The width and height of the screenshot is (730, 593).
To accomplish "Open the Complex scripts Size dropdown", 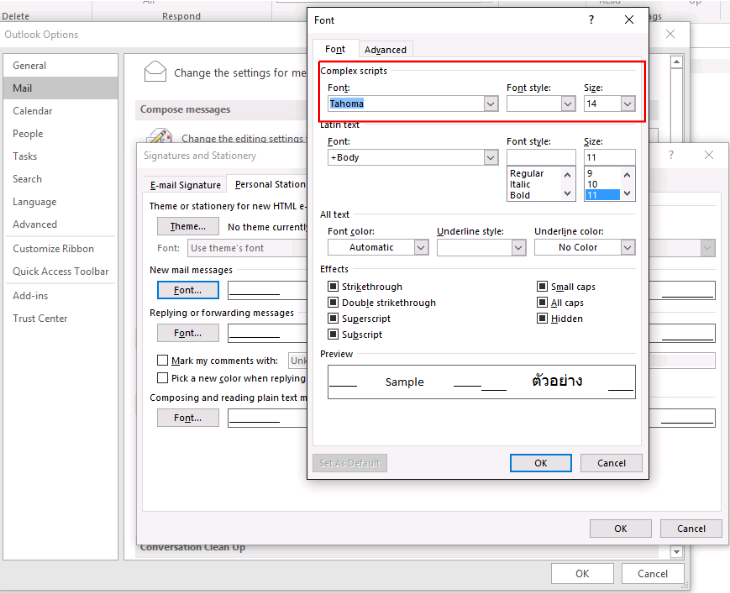I will [x=627, y=104].
